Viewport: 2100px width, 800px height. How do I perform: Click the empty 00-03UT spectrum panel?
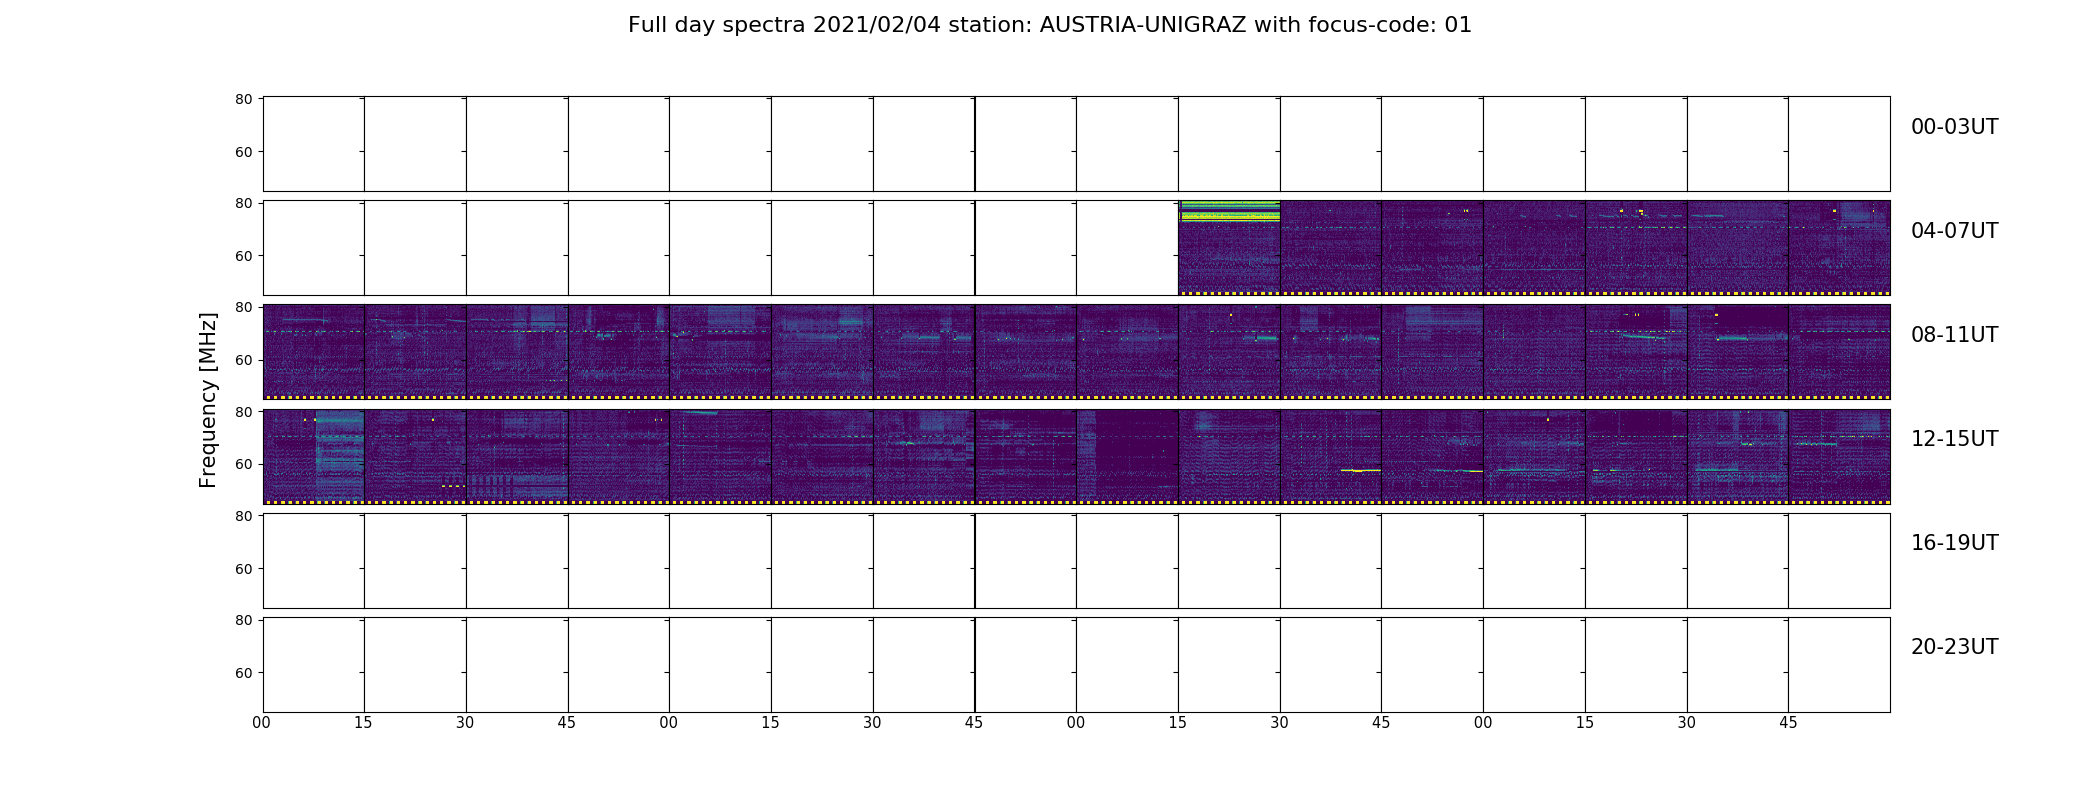tap(1076, 144)
